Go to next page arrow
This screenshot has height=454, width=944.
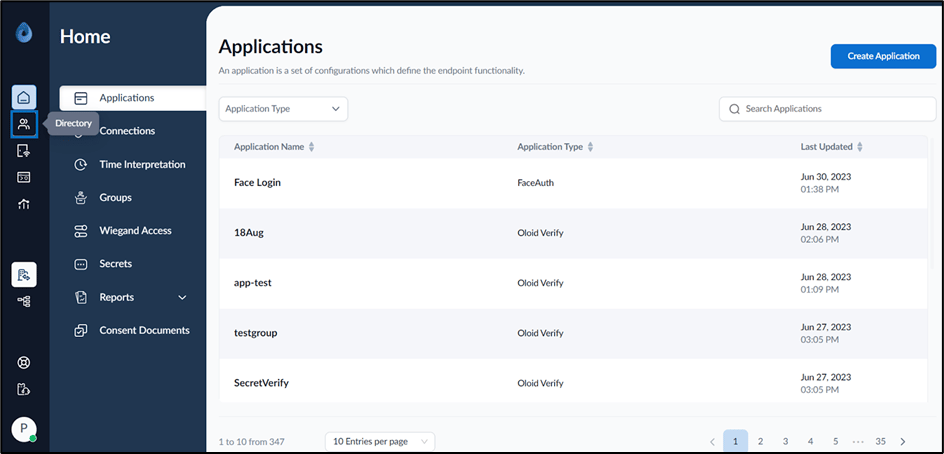coord(902,441)
